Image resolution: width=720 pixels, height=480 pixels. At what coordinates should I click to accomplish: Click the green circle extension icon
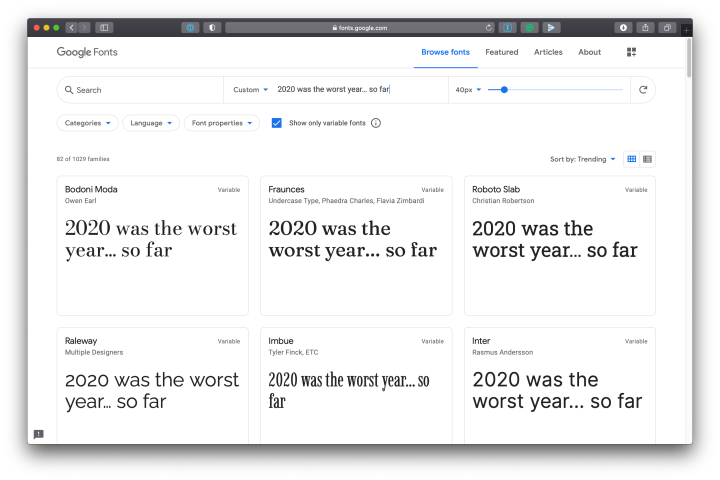click(529, 28)
